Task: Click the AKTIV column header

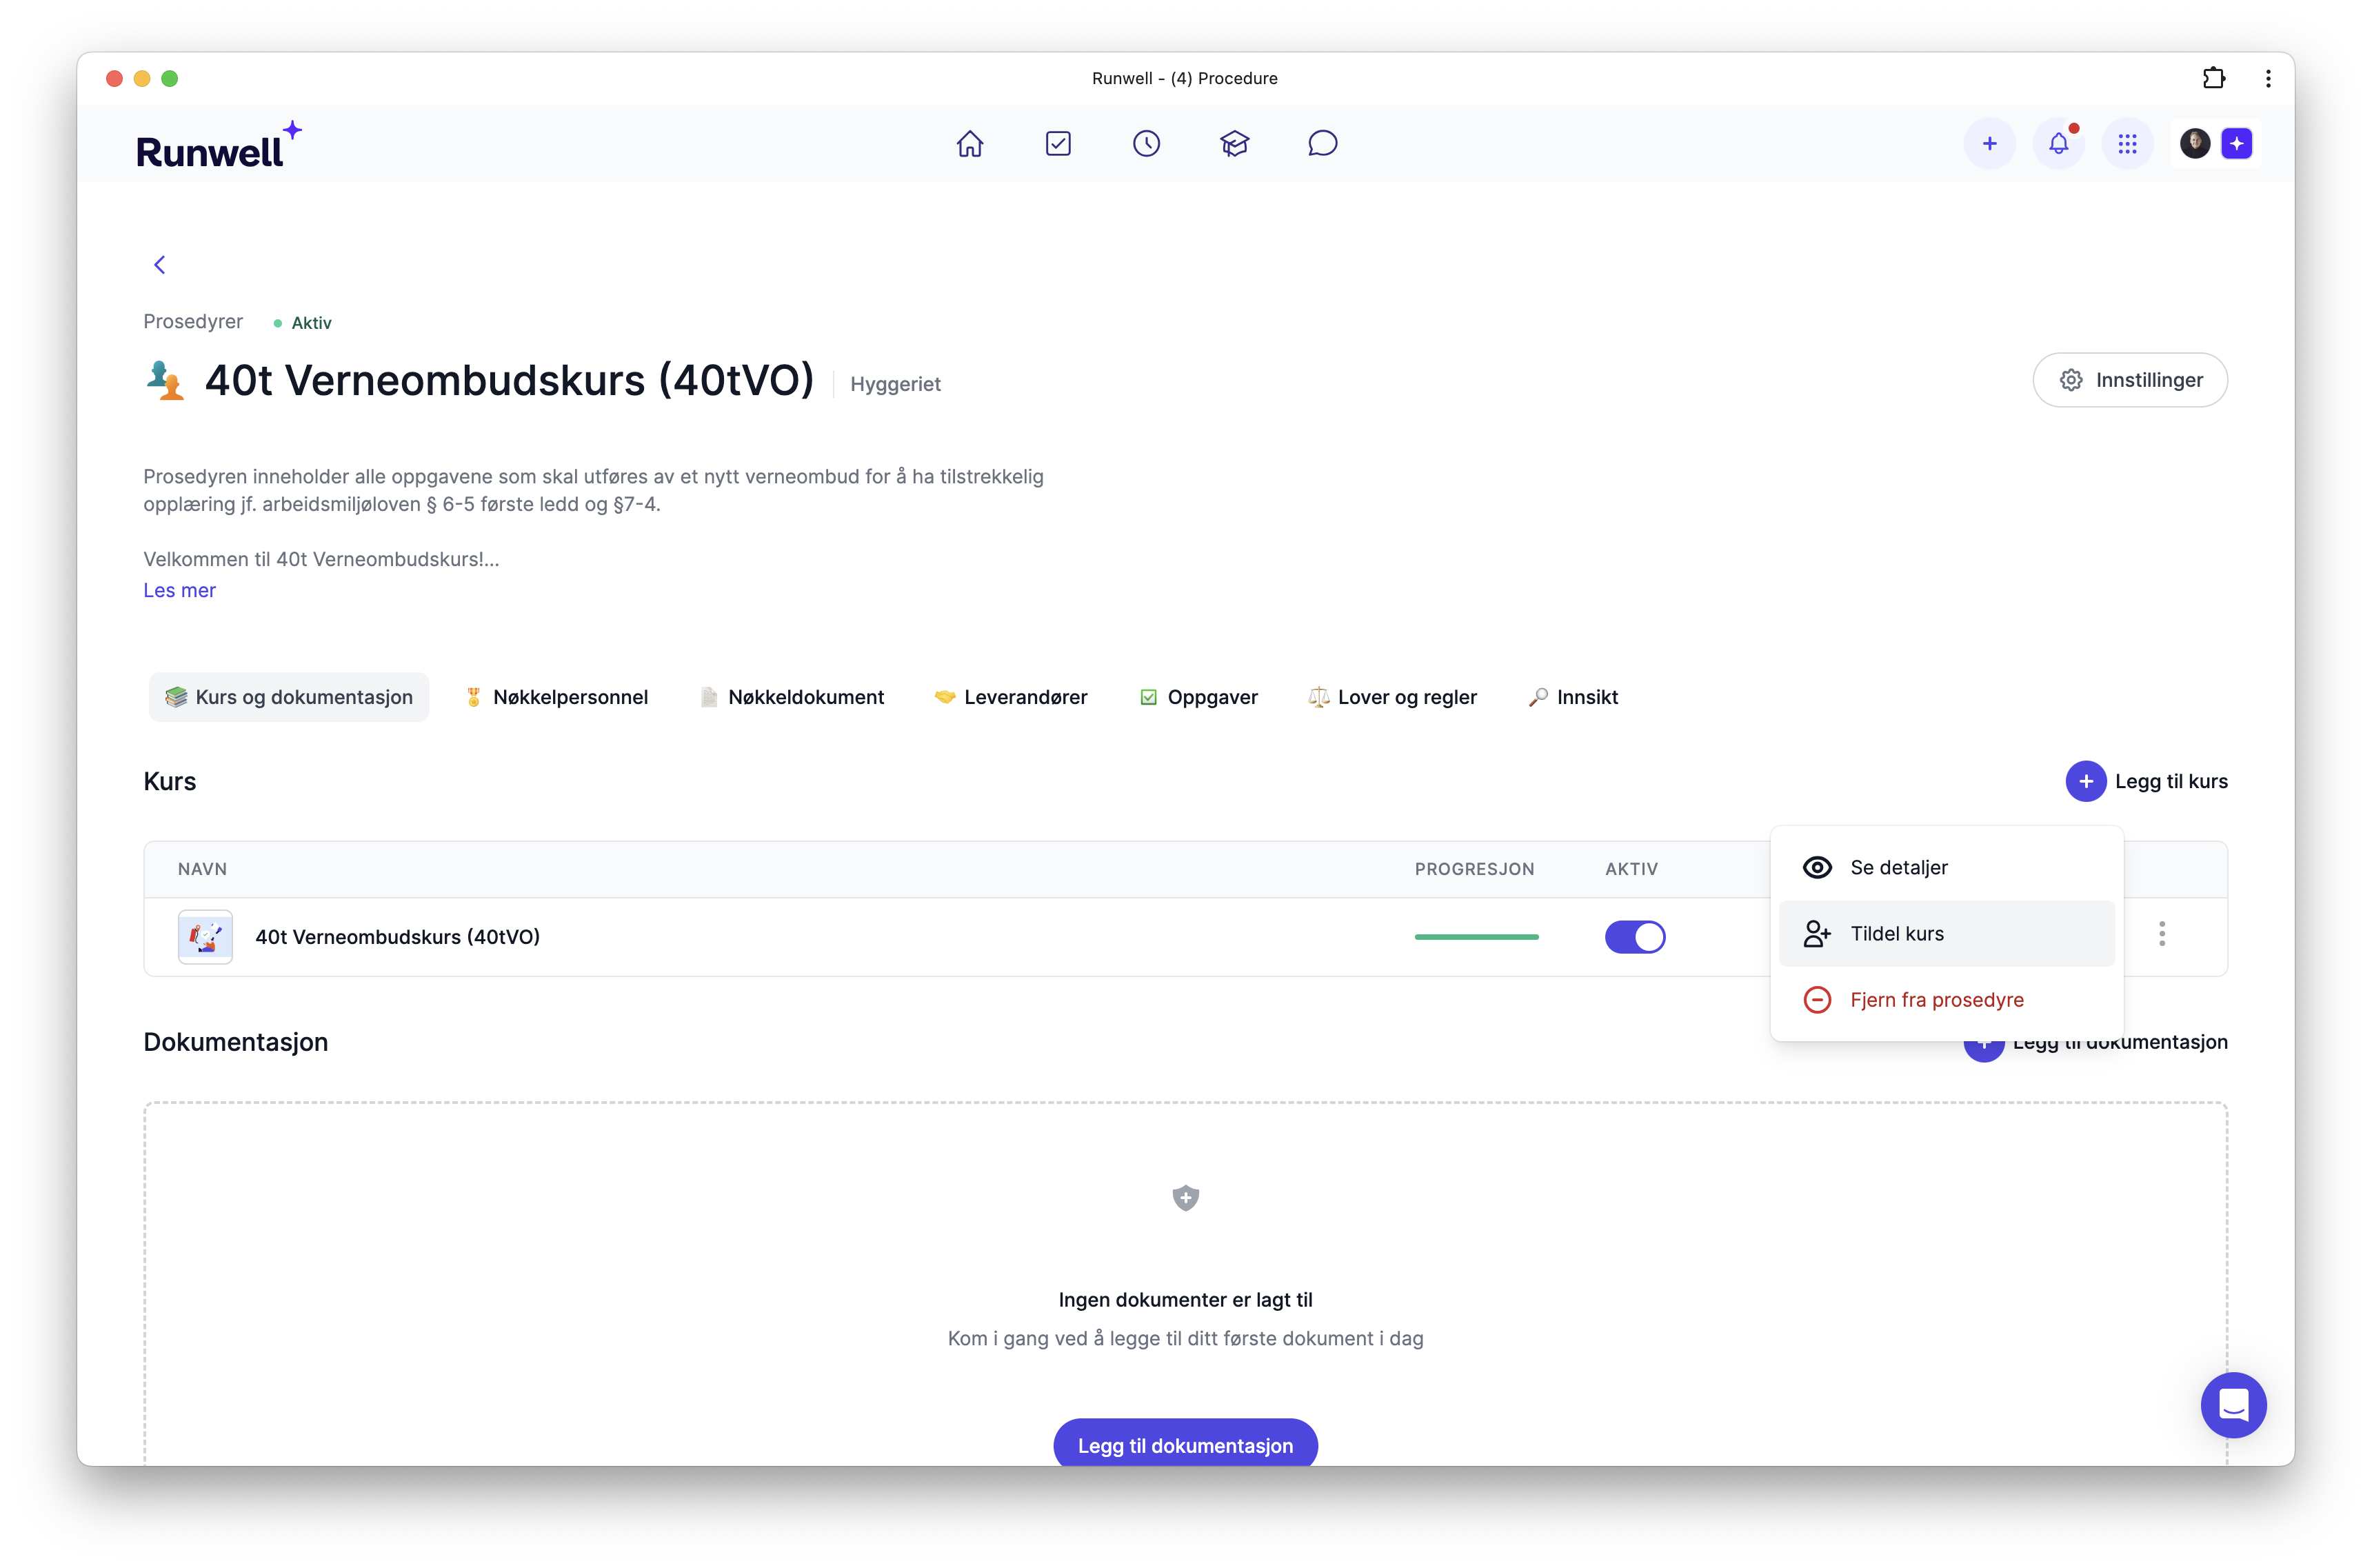Action: [x=1631, y=869]
